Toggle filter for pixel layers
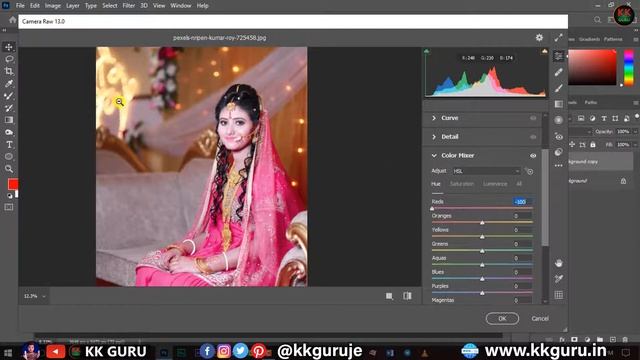The height and width of the screenshot is (360, 640). point(581,118)
